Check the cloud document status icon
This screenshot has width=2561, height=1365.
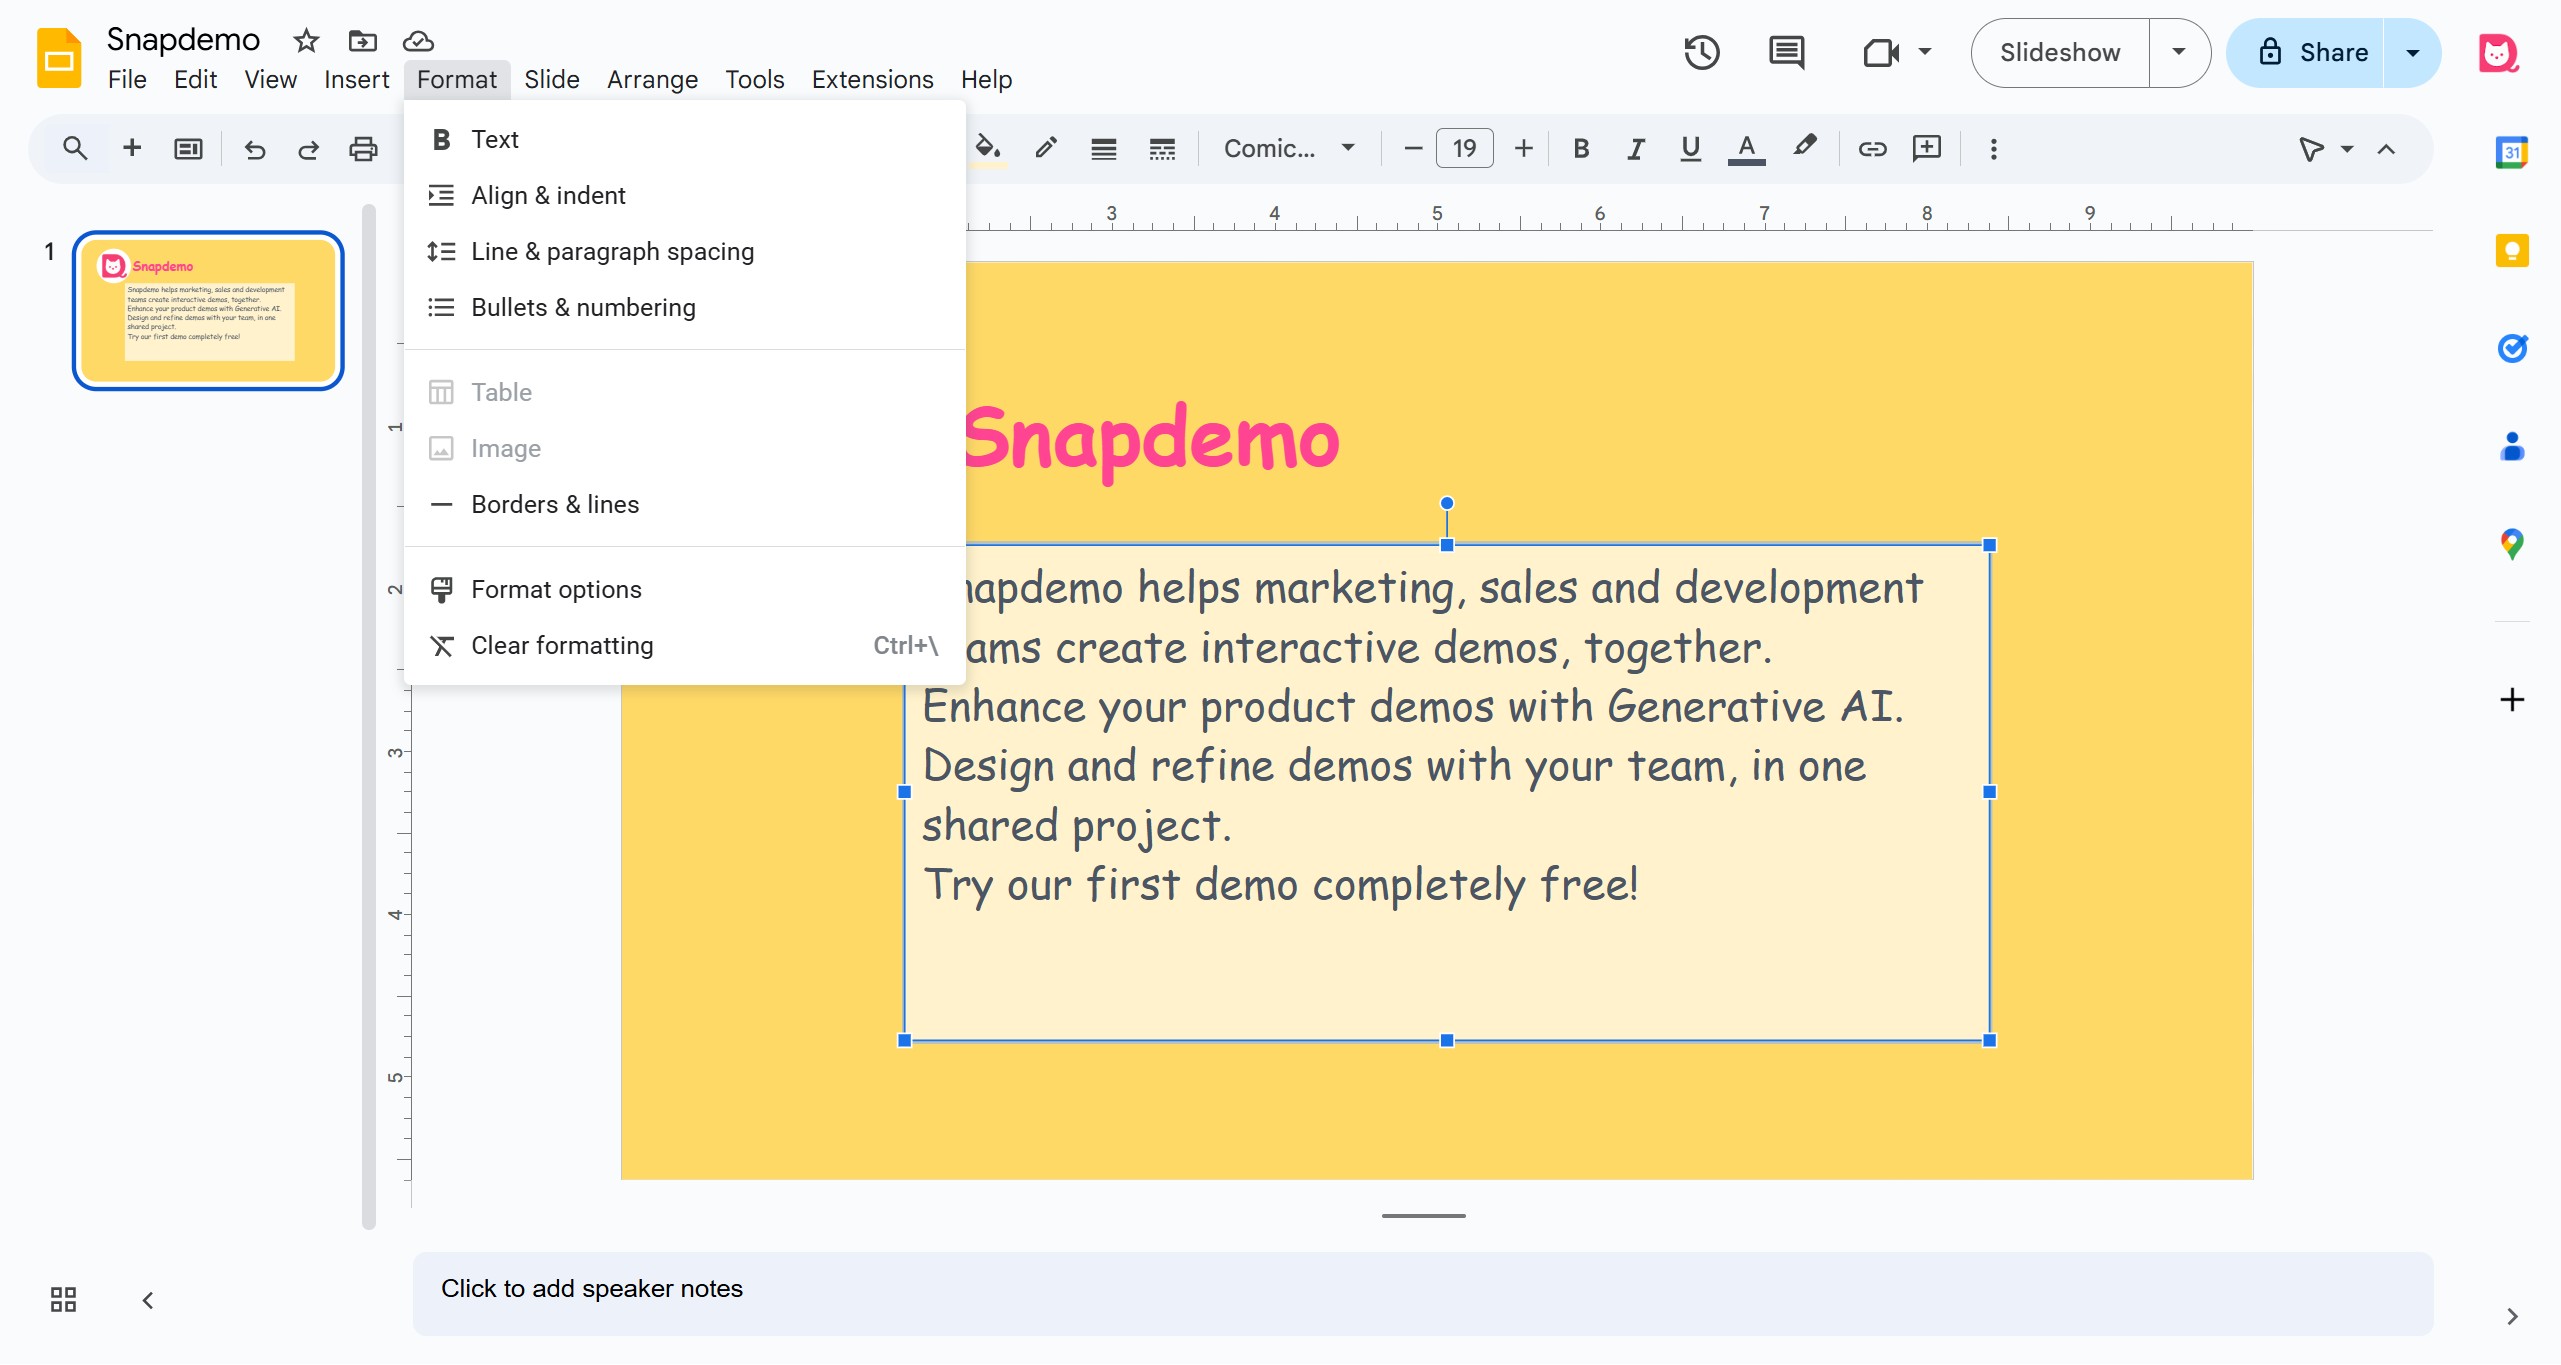(x=418, y=41)
